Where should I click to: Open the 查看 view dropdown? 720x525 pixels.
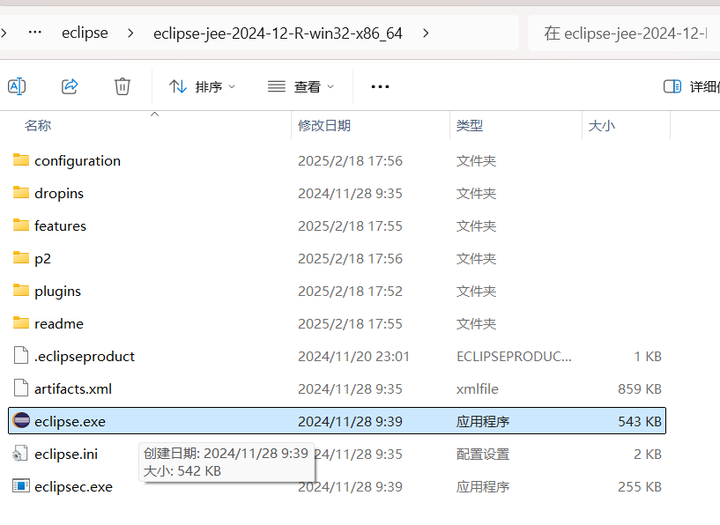point(301,86)
